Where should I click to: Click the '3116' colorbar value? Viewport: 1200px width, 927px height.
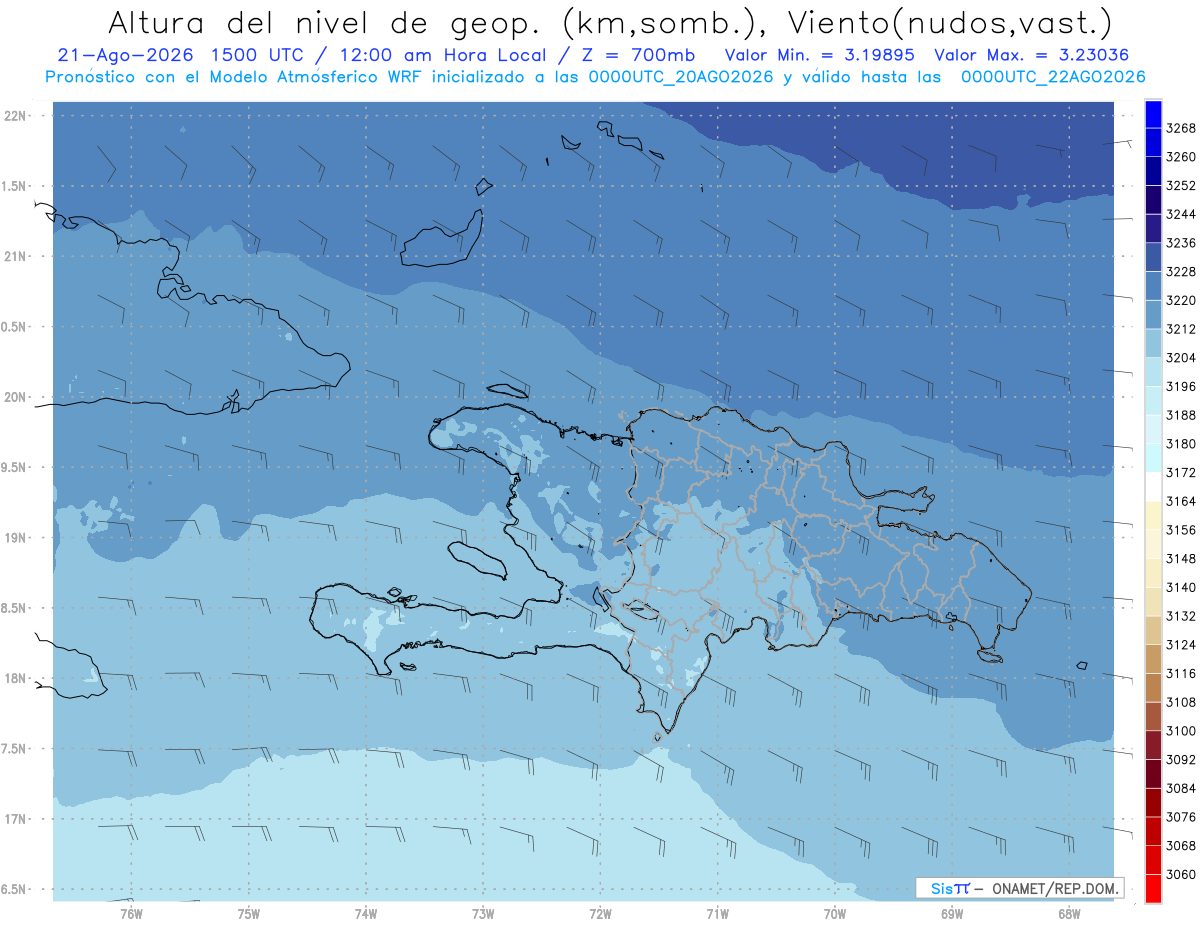[1181, 674]
